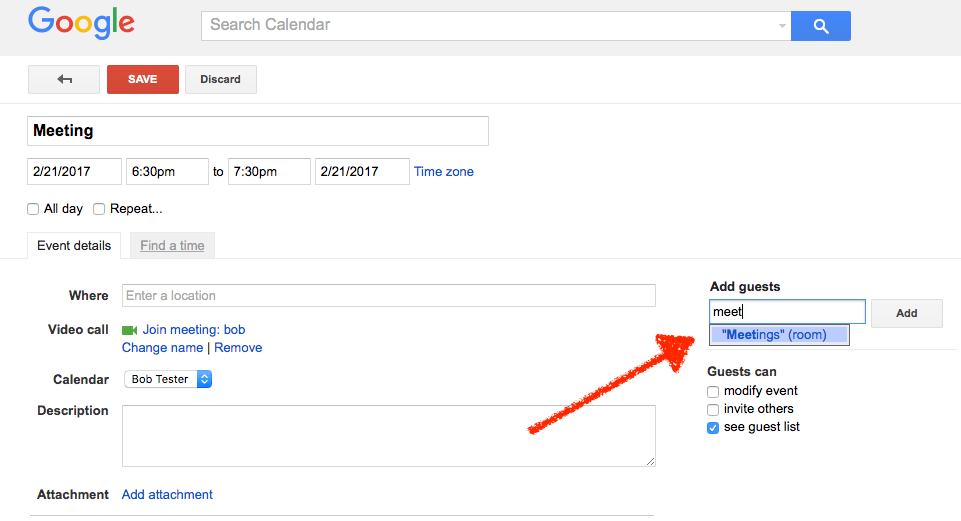This screenshot has height=521, width=961.
Task: Save the event
Action: coord(143,79)
